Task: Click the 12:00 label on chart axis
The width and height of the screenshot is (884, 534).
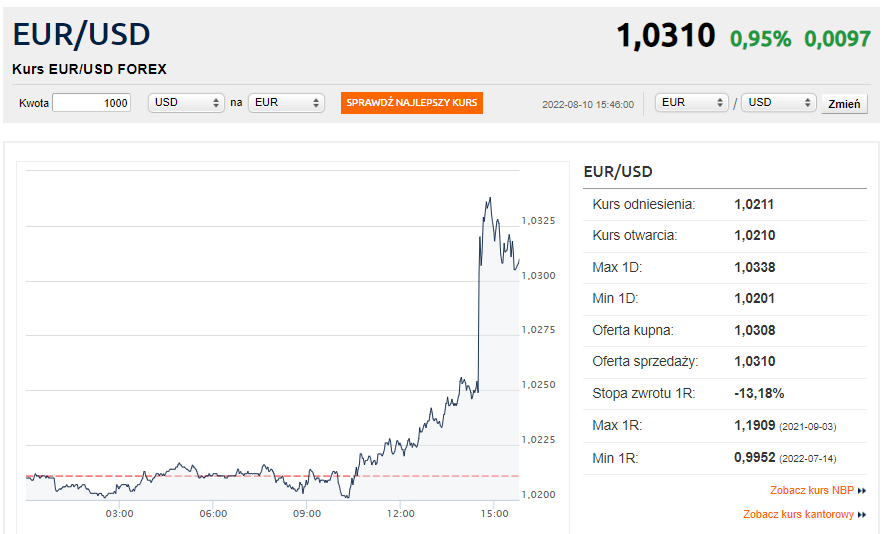Action: point(400,514)
